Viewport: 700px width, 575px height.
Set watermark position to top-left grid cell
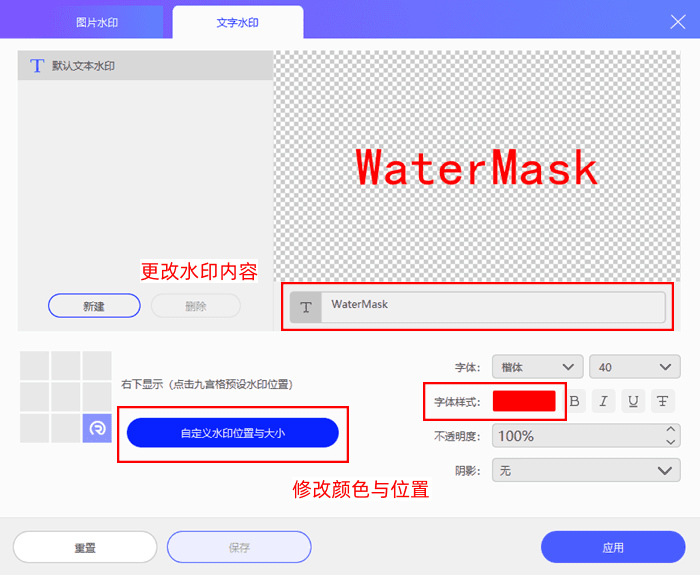34,366
